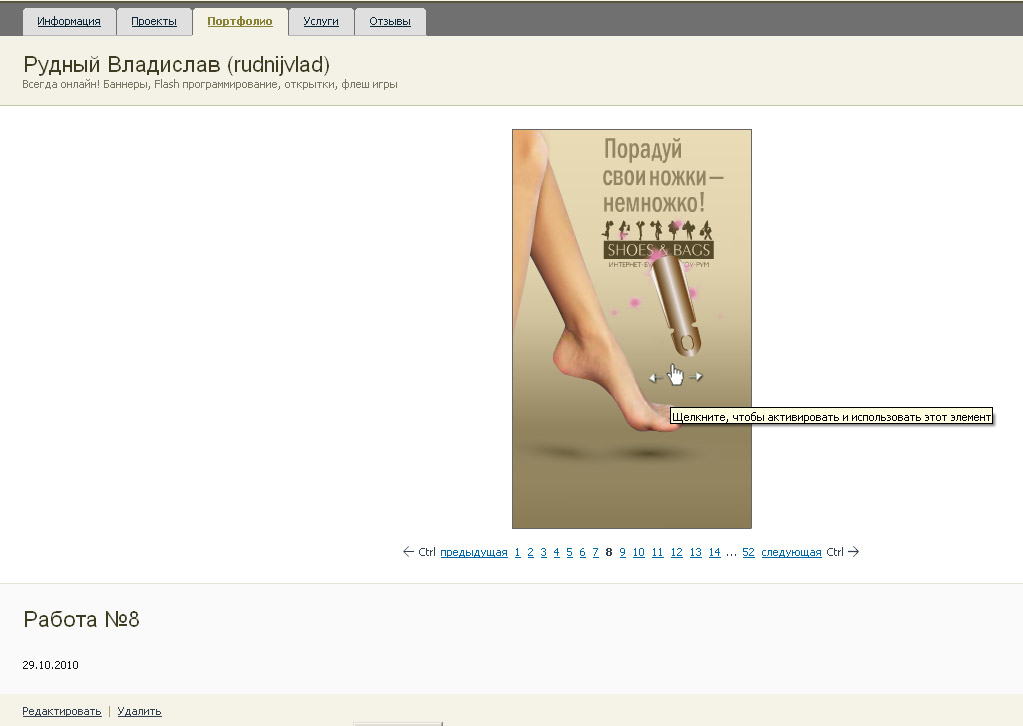Click the следующая pagination link
This screenshot has height=726, width=1023.
[x=791, y=552]
